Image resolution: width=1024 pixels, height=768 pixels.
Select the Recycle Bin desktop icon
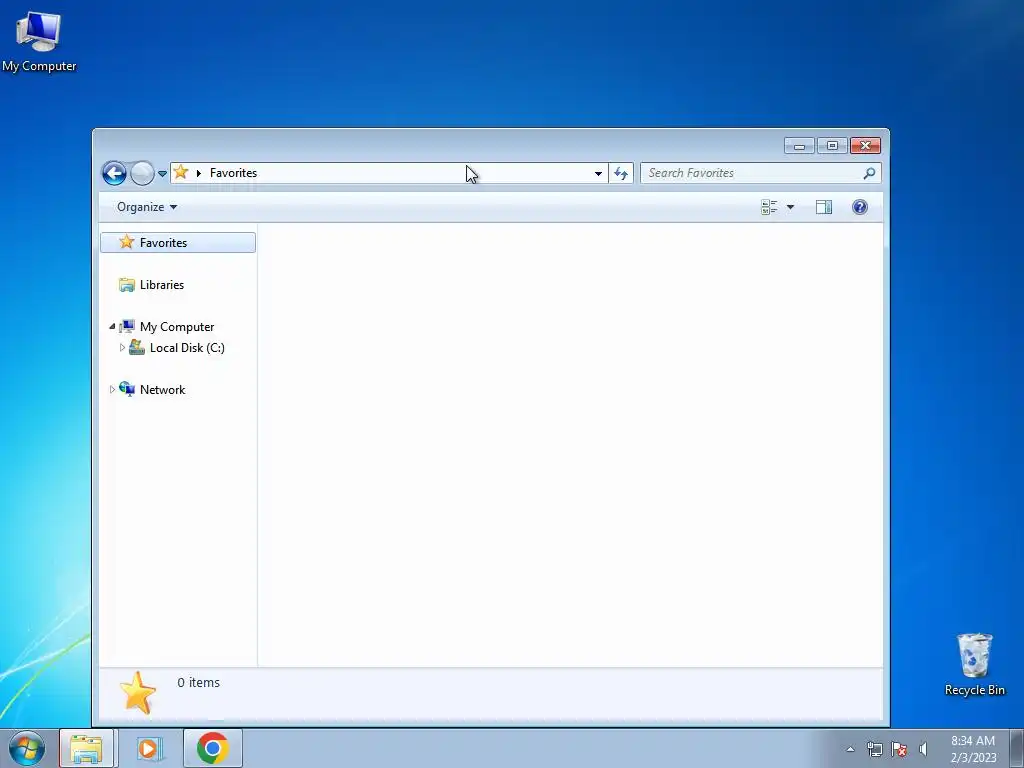tap(974, 664)
